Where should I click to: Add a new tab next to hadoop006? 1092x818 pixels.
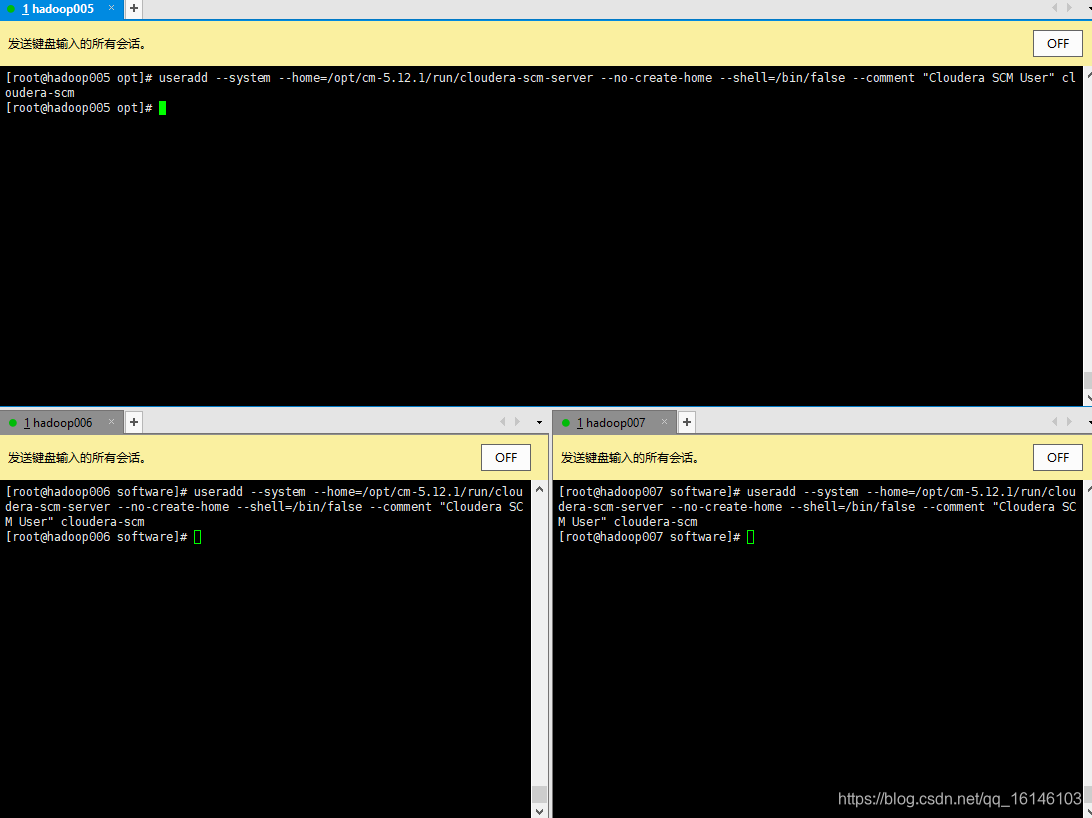pos(134,422)
